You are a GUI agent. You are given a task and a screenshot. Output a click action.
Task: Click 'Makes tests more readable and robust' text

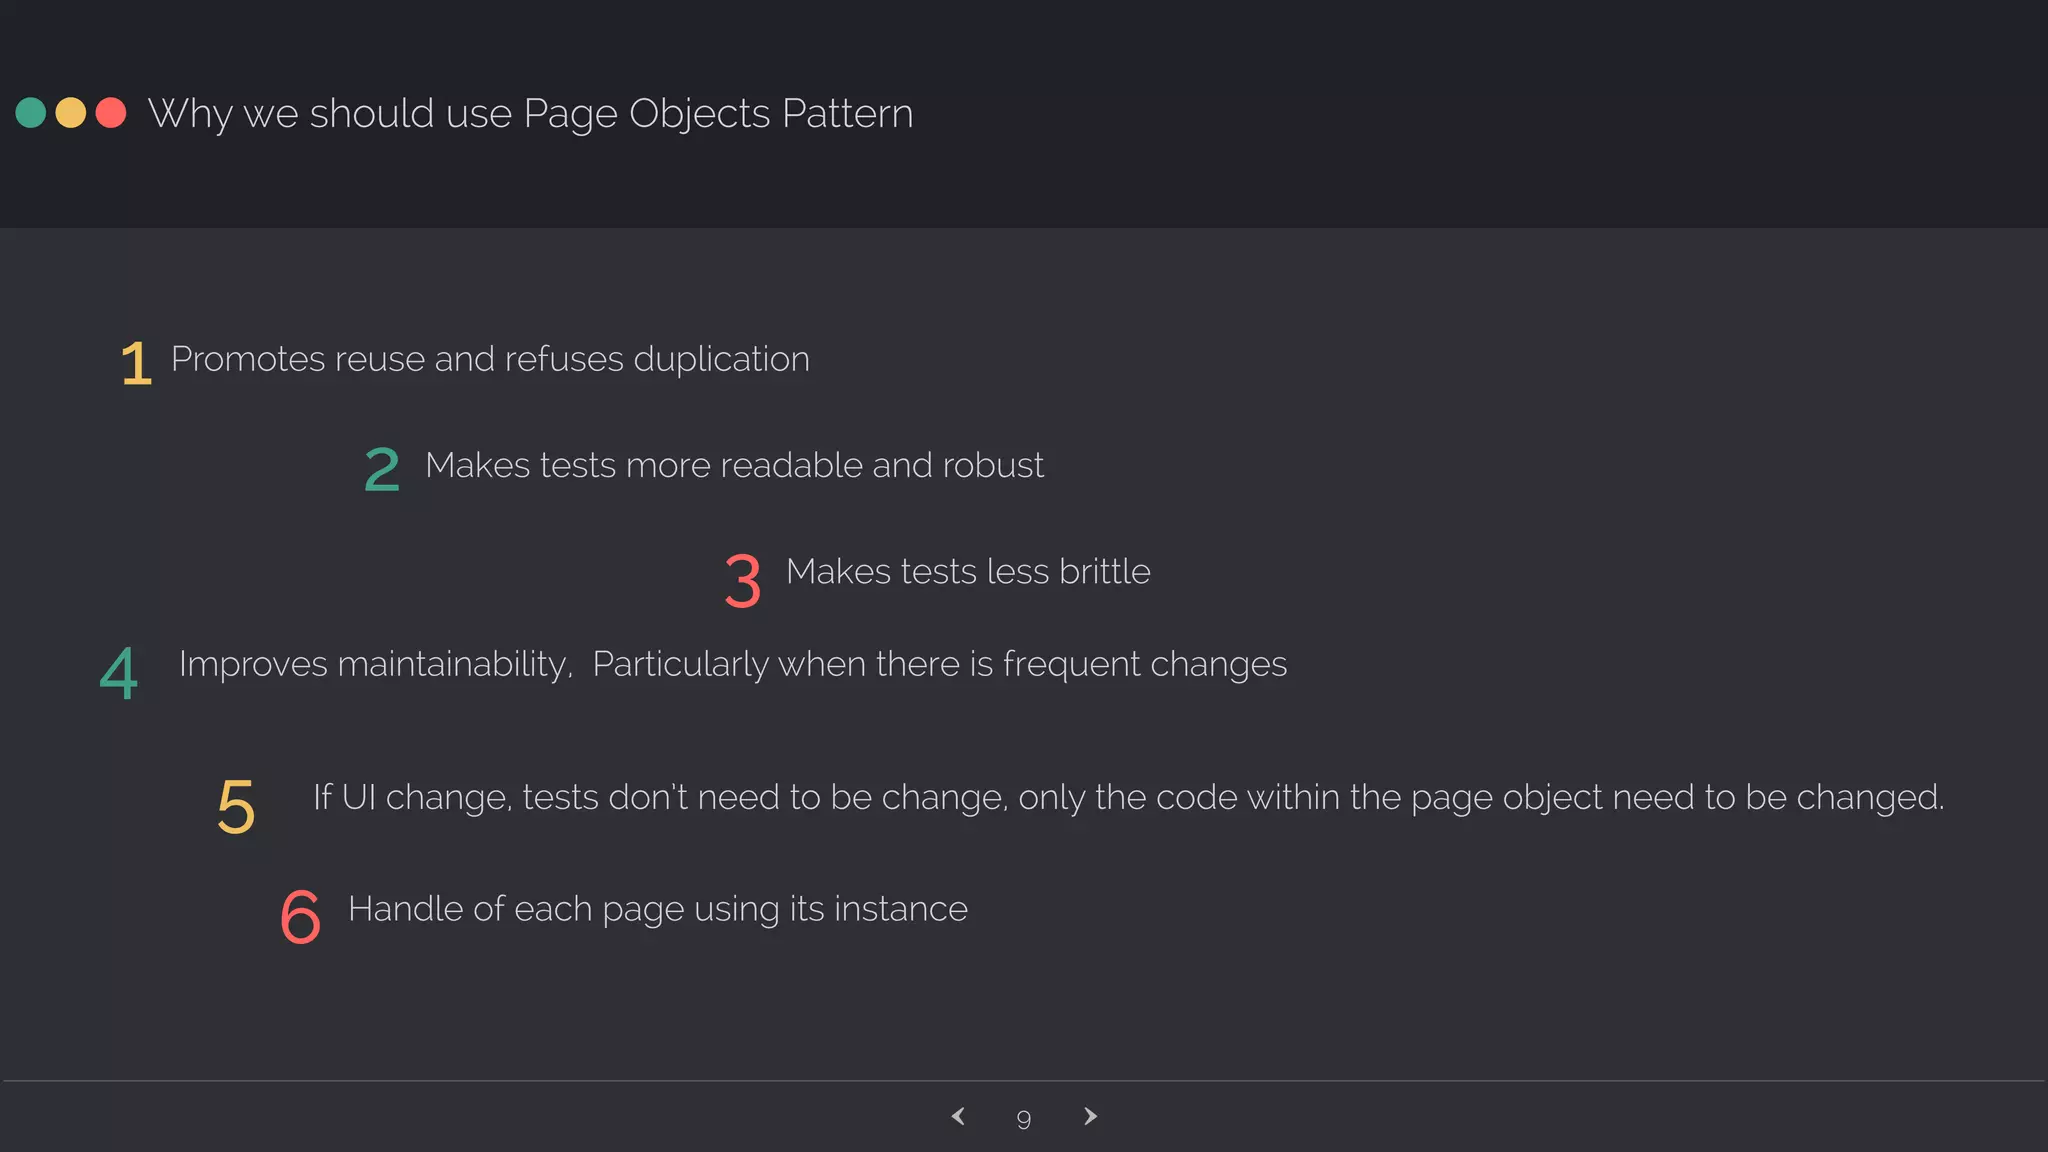tap(734, 466)
